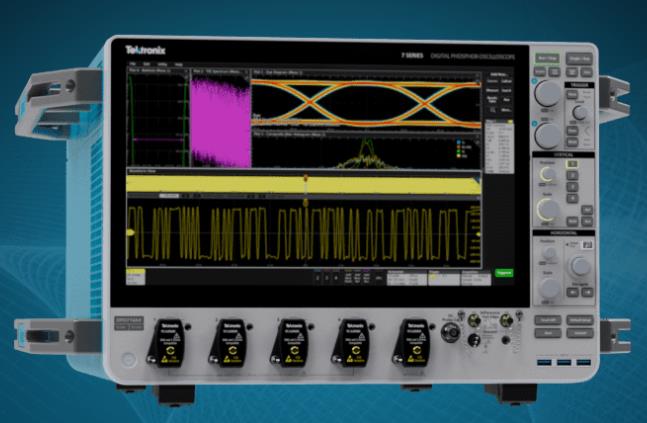This screenshot has width=647, height=423.
Task: Click the Vertical Scale knob
Action: tap(549, 209)
